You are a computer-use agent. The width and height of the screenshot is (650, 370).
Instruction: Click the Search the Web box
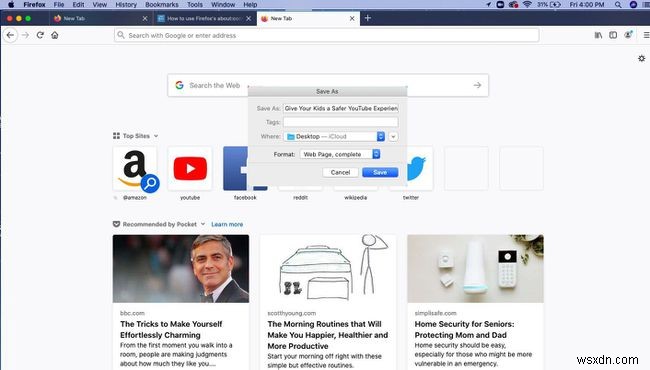coord(327,85)
